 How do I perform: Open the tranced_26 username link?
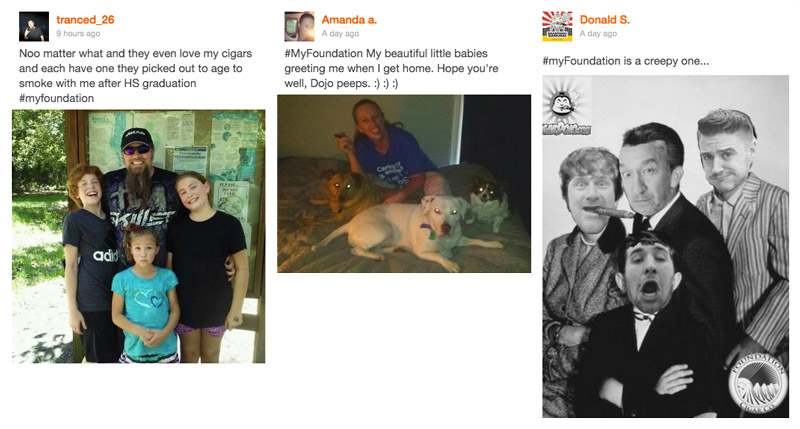[85, 20]
